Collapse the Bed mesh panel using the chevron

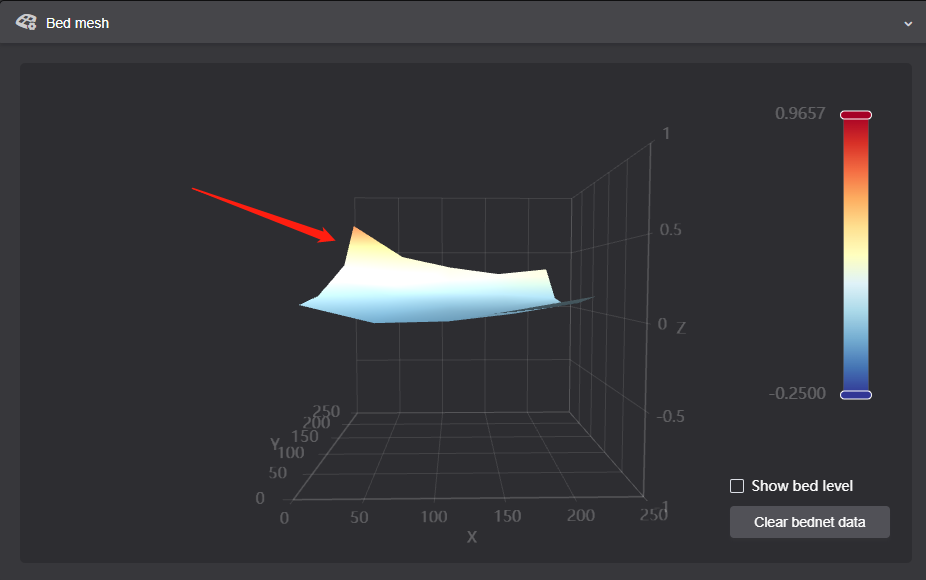(909, 22)
